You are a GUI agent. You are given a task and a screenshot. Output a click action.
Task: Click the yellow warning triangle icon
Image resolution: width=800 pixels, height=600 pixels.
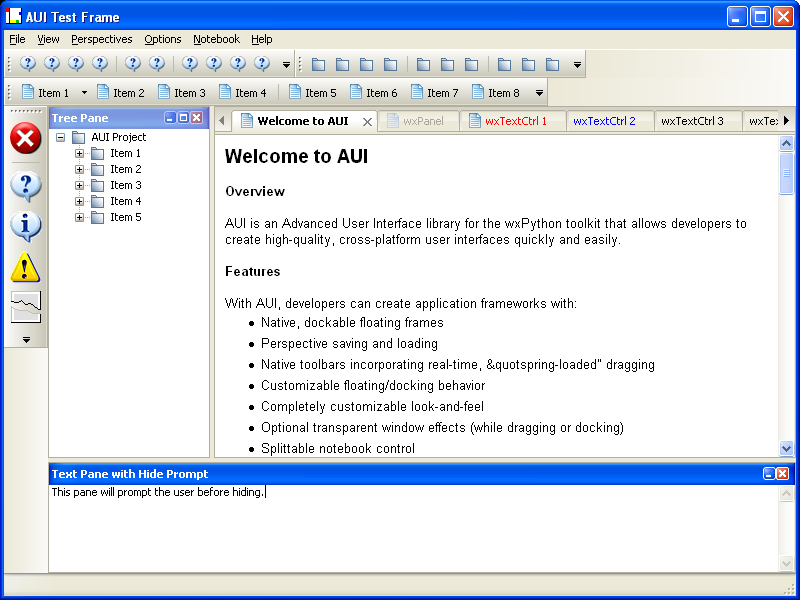pyautogui.click(x=25, y=267)
